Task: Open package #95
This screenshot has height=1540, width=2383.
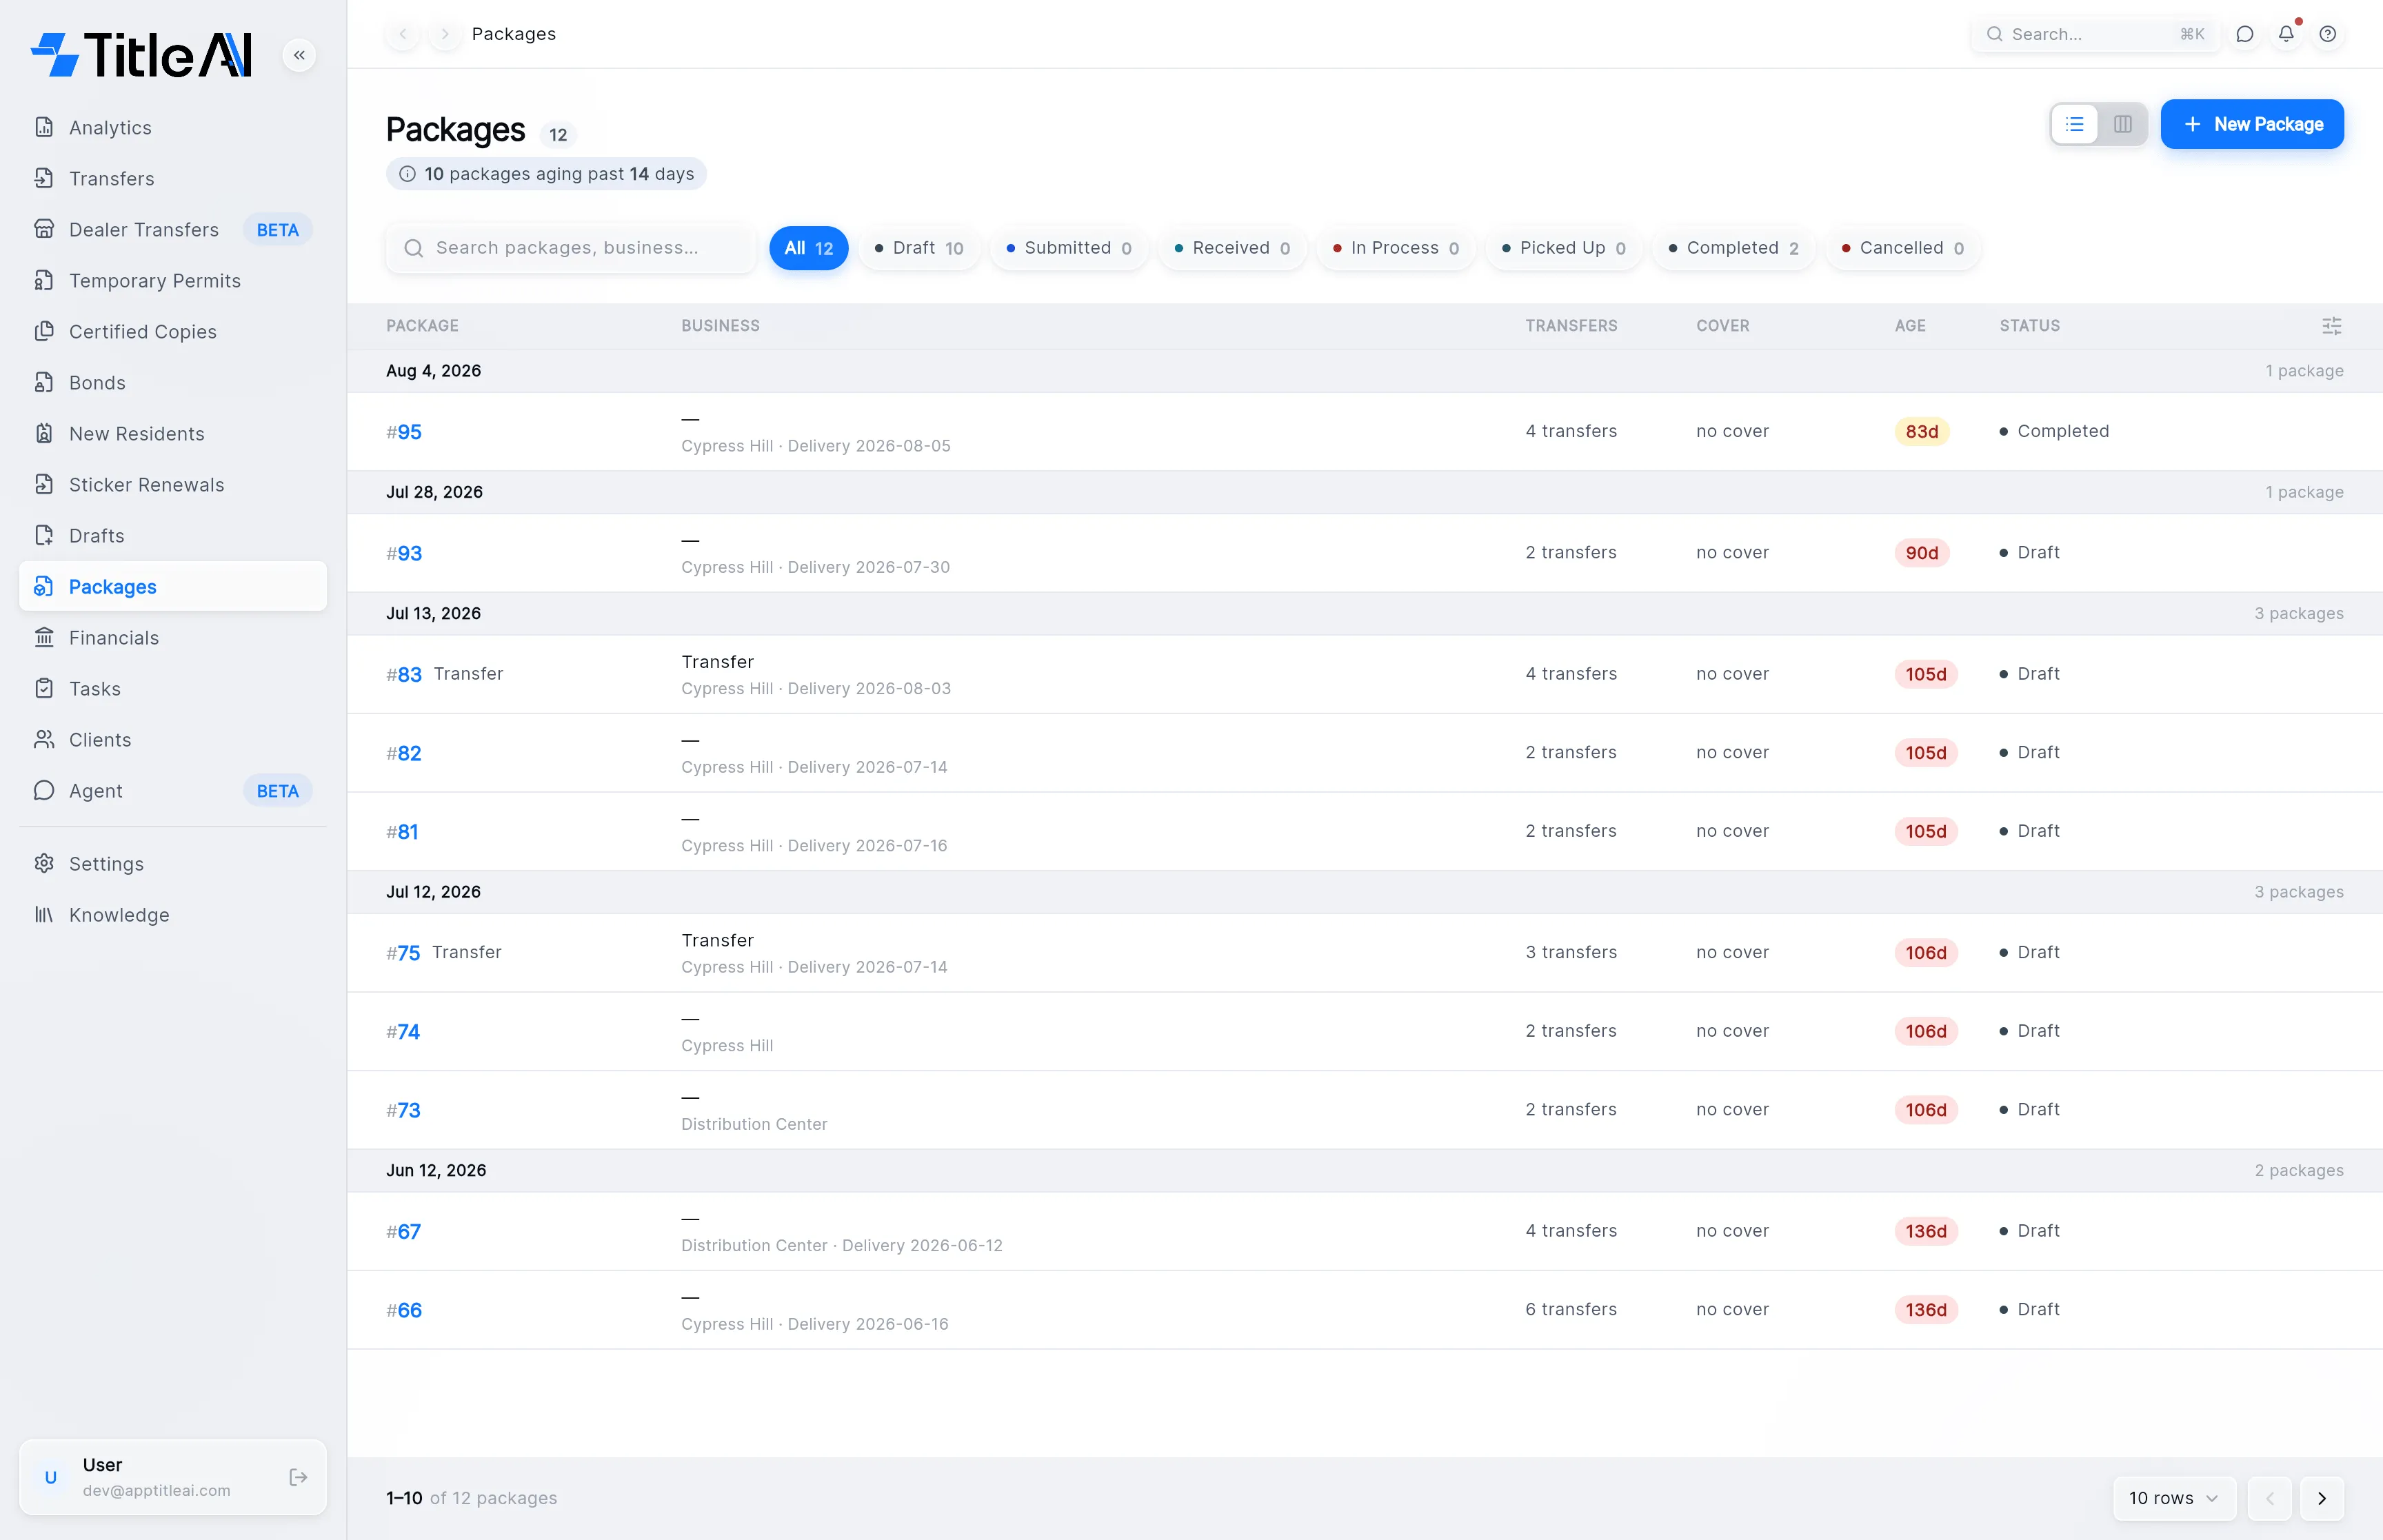Action: point(404,432)
